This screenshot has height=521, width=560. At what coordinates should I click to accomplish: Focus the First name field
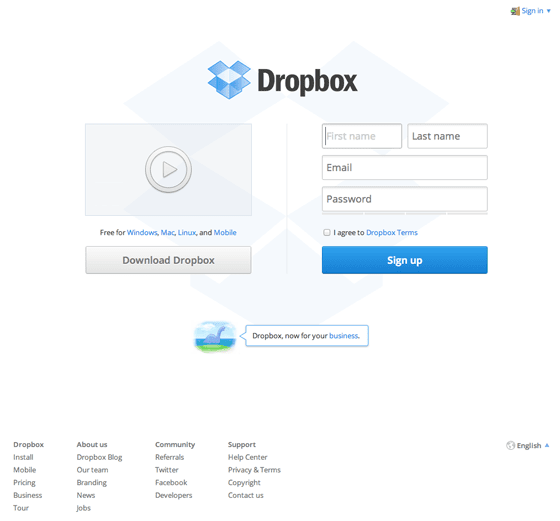point(361,136)
